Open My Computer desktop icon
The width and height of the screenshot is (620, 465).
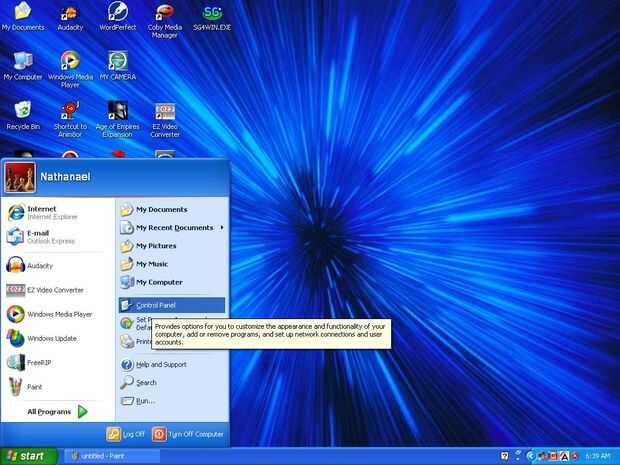click(23, 66)
